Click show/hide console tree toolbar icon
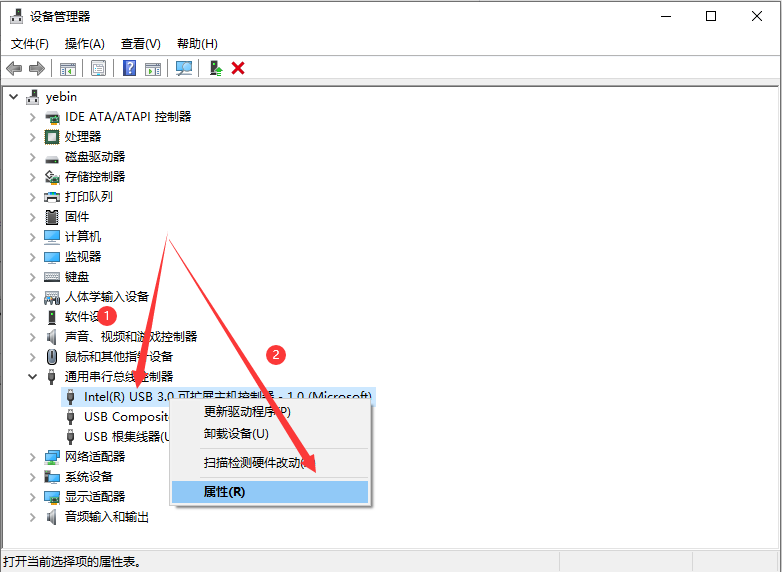This screenshot has width=782, height=572. pos(68,68)
